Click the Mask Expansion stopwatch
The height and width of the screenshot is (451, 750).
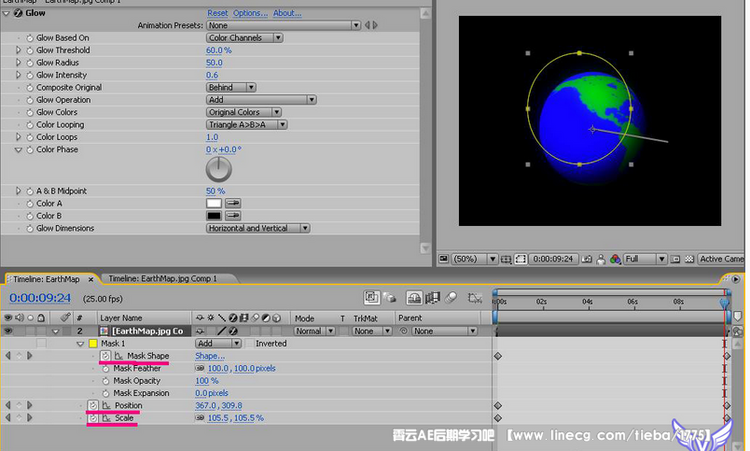click(x=106, y=393)
